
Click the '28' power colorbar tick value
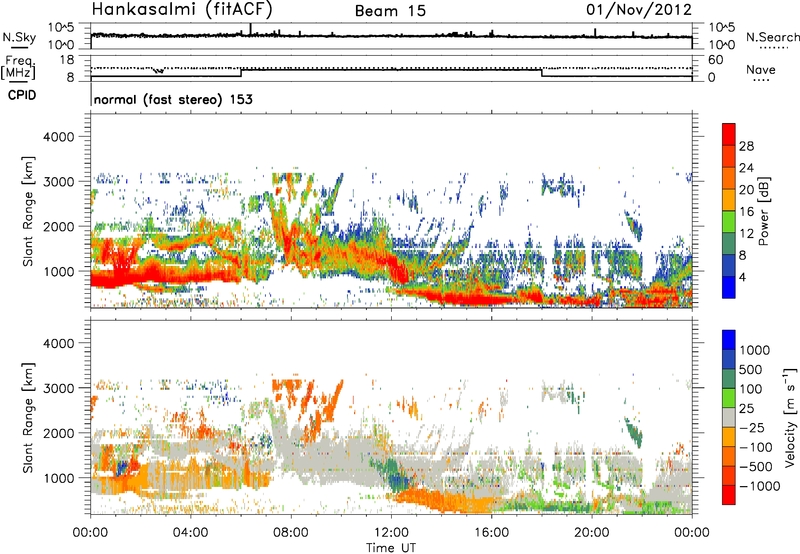(x=746, y=146)
